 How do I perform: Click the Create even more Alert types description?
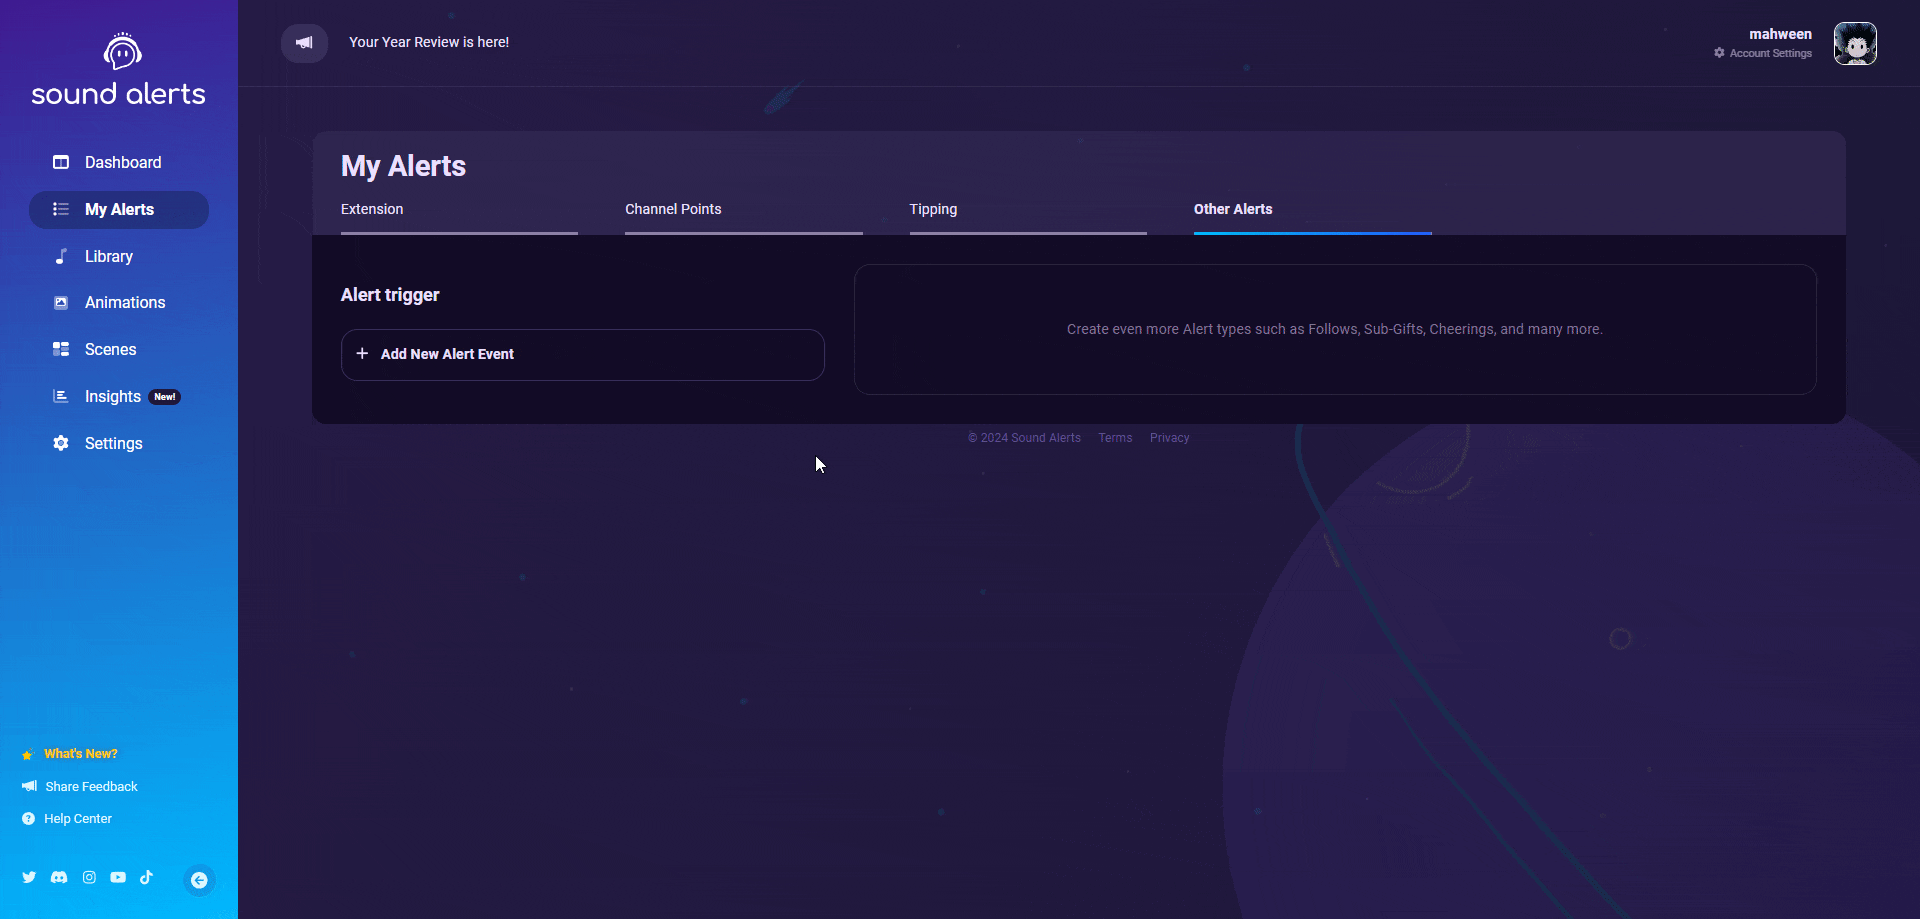(1335, 329)
